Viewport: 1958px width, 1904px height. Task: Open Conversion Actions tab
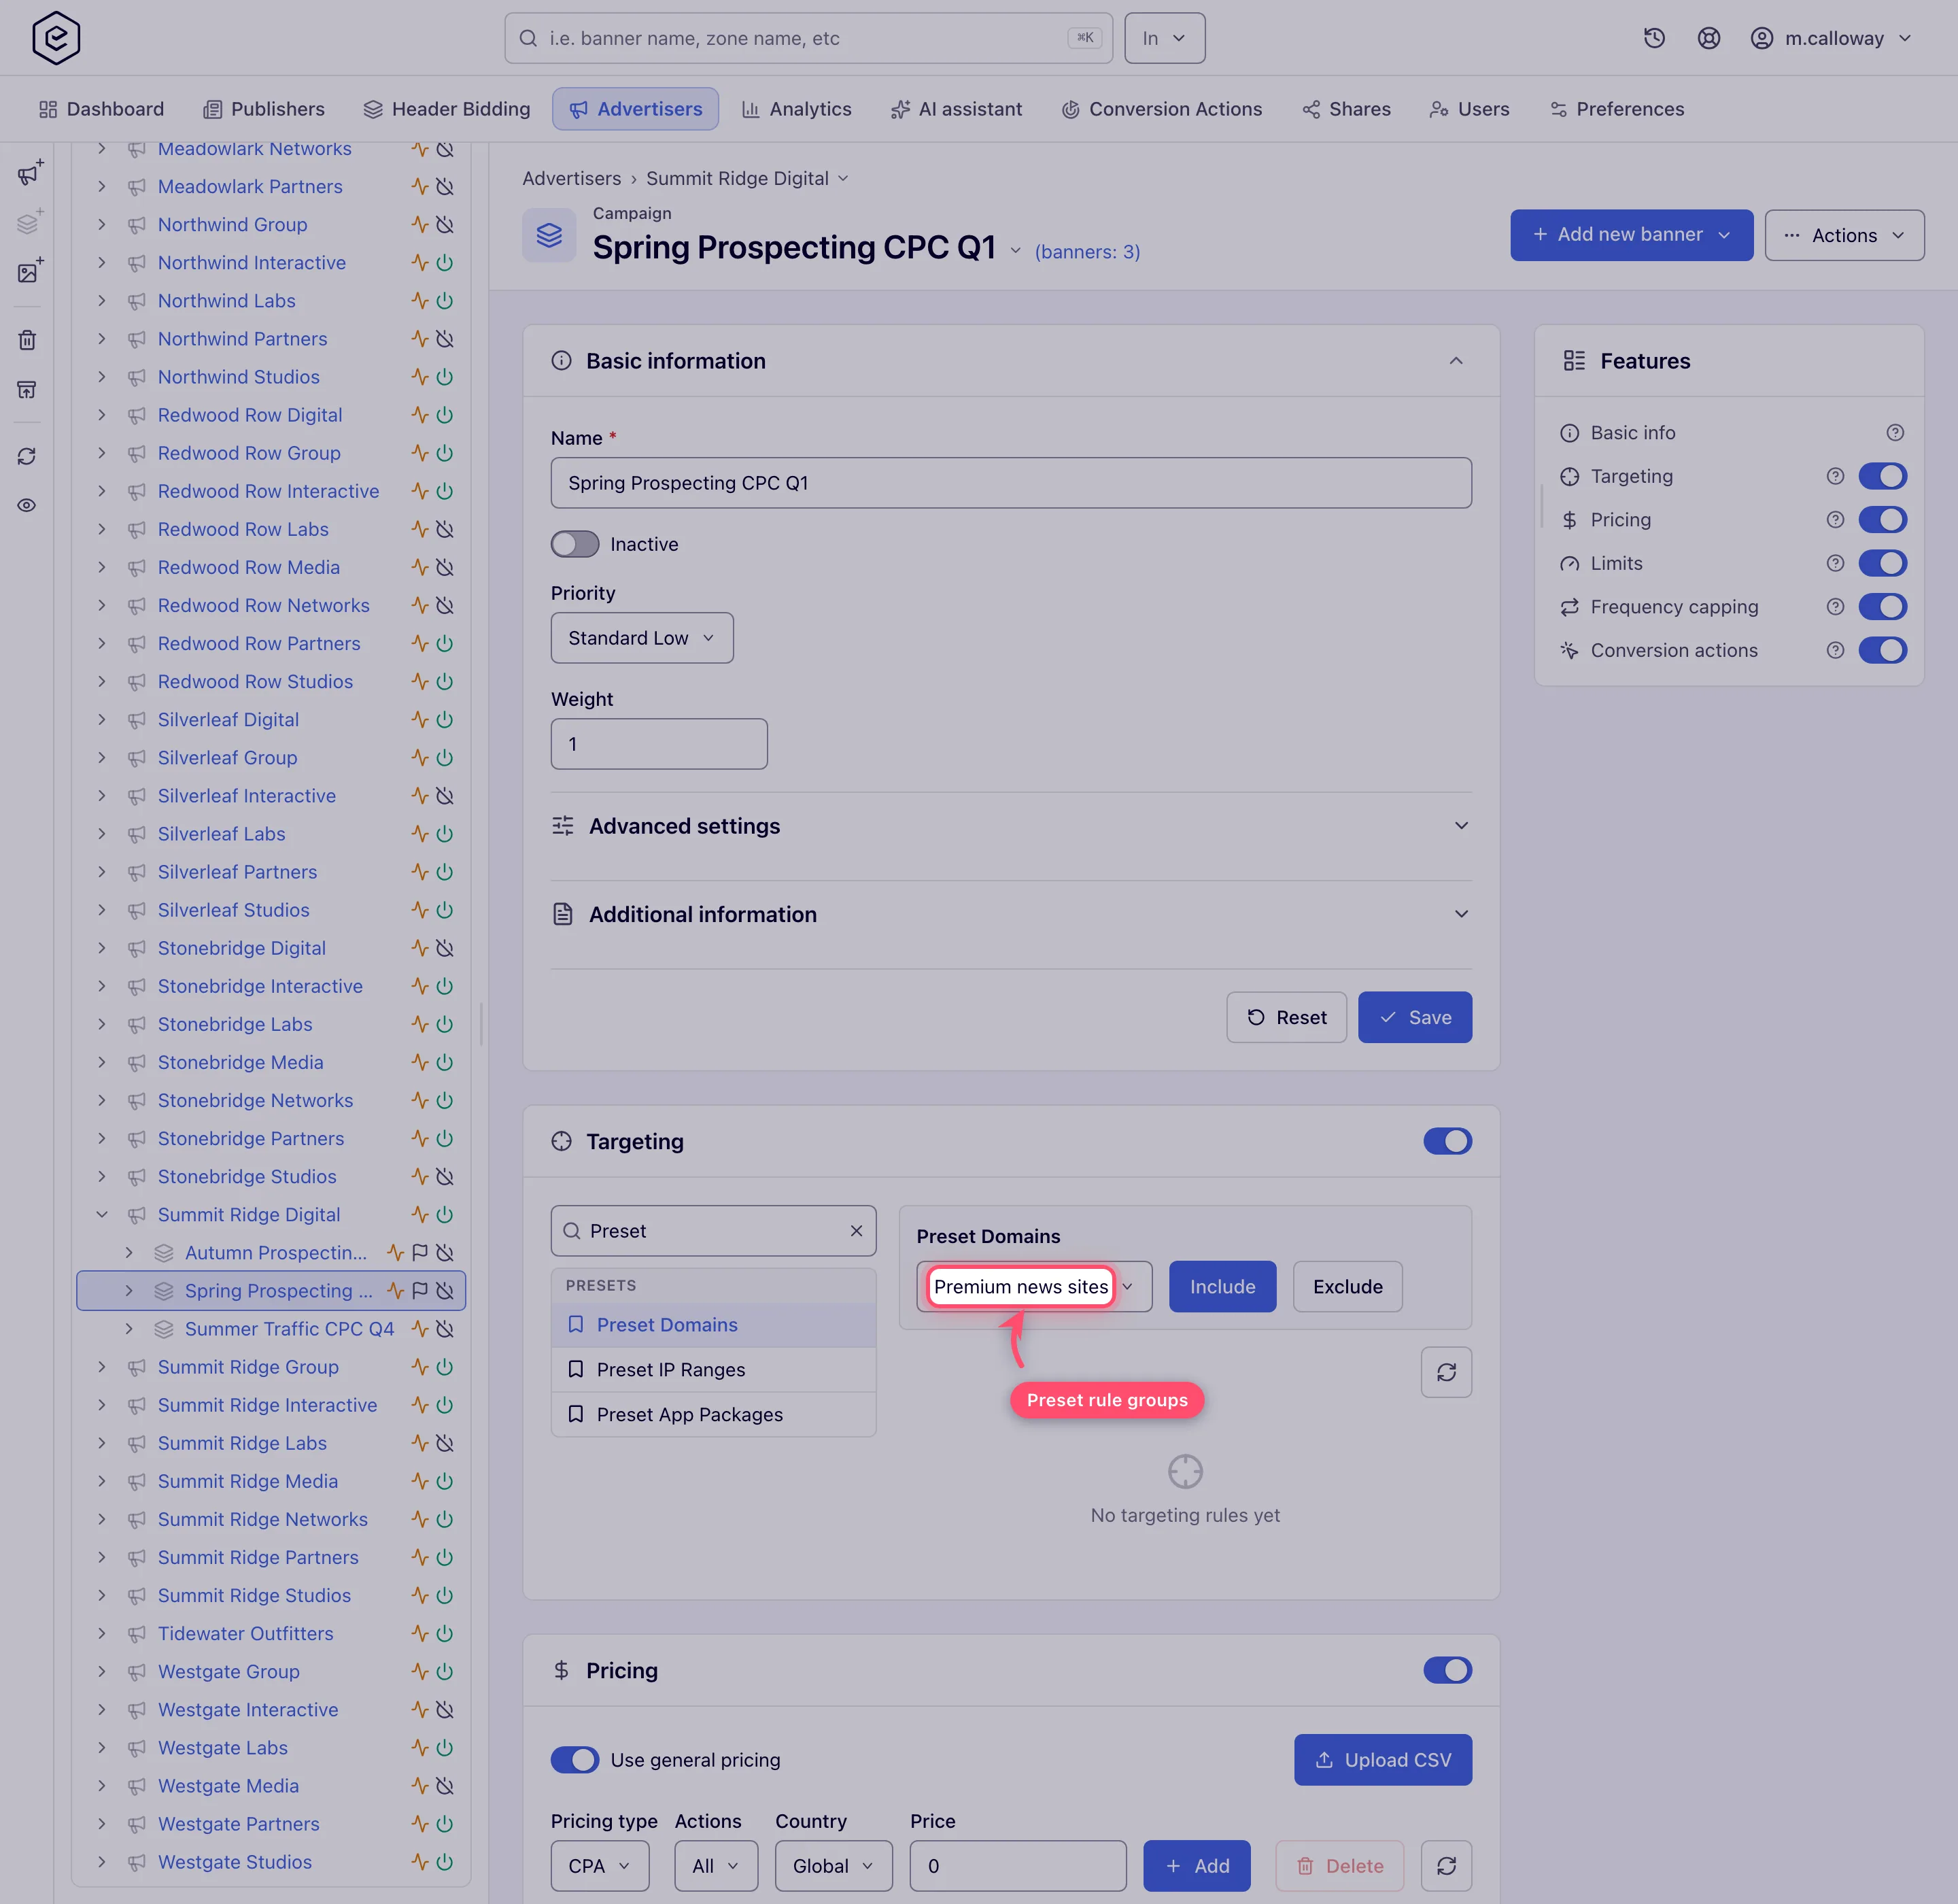point(1162,109)
